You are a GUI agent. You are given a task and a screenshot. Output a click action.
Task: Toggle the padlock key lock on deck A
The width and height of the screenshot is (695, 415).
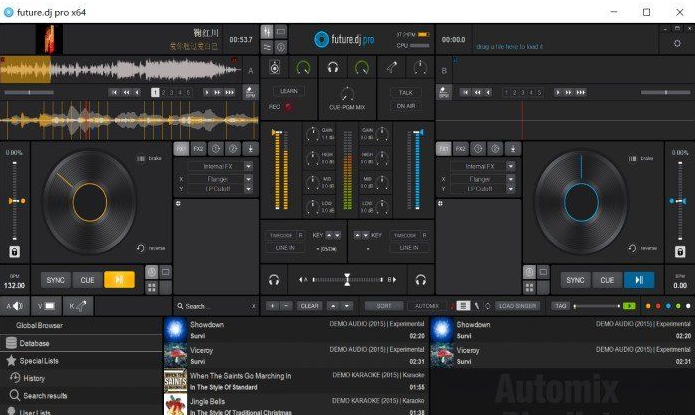pyautogui.click(x=15, y=252)
